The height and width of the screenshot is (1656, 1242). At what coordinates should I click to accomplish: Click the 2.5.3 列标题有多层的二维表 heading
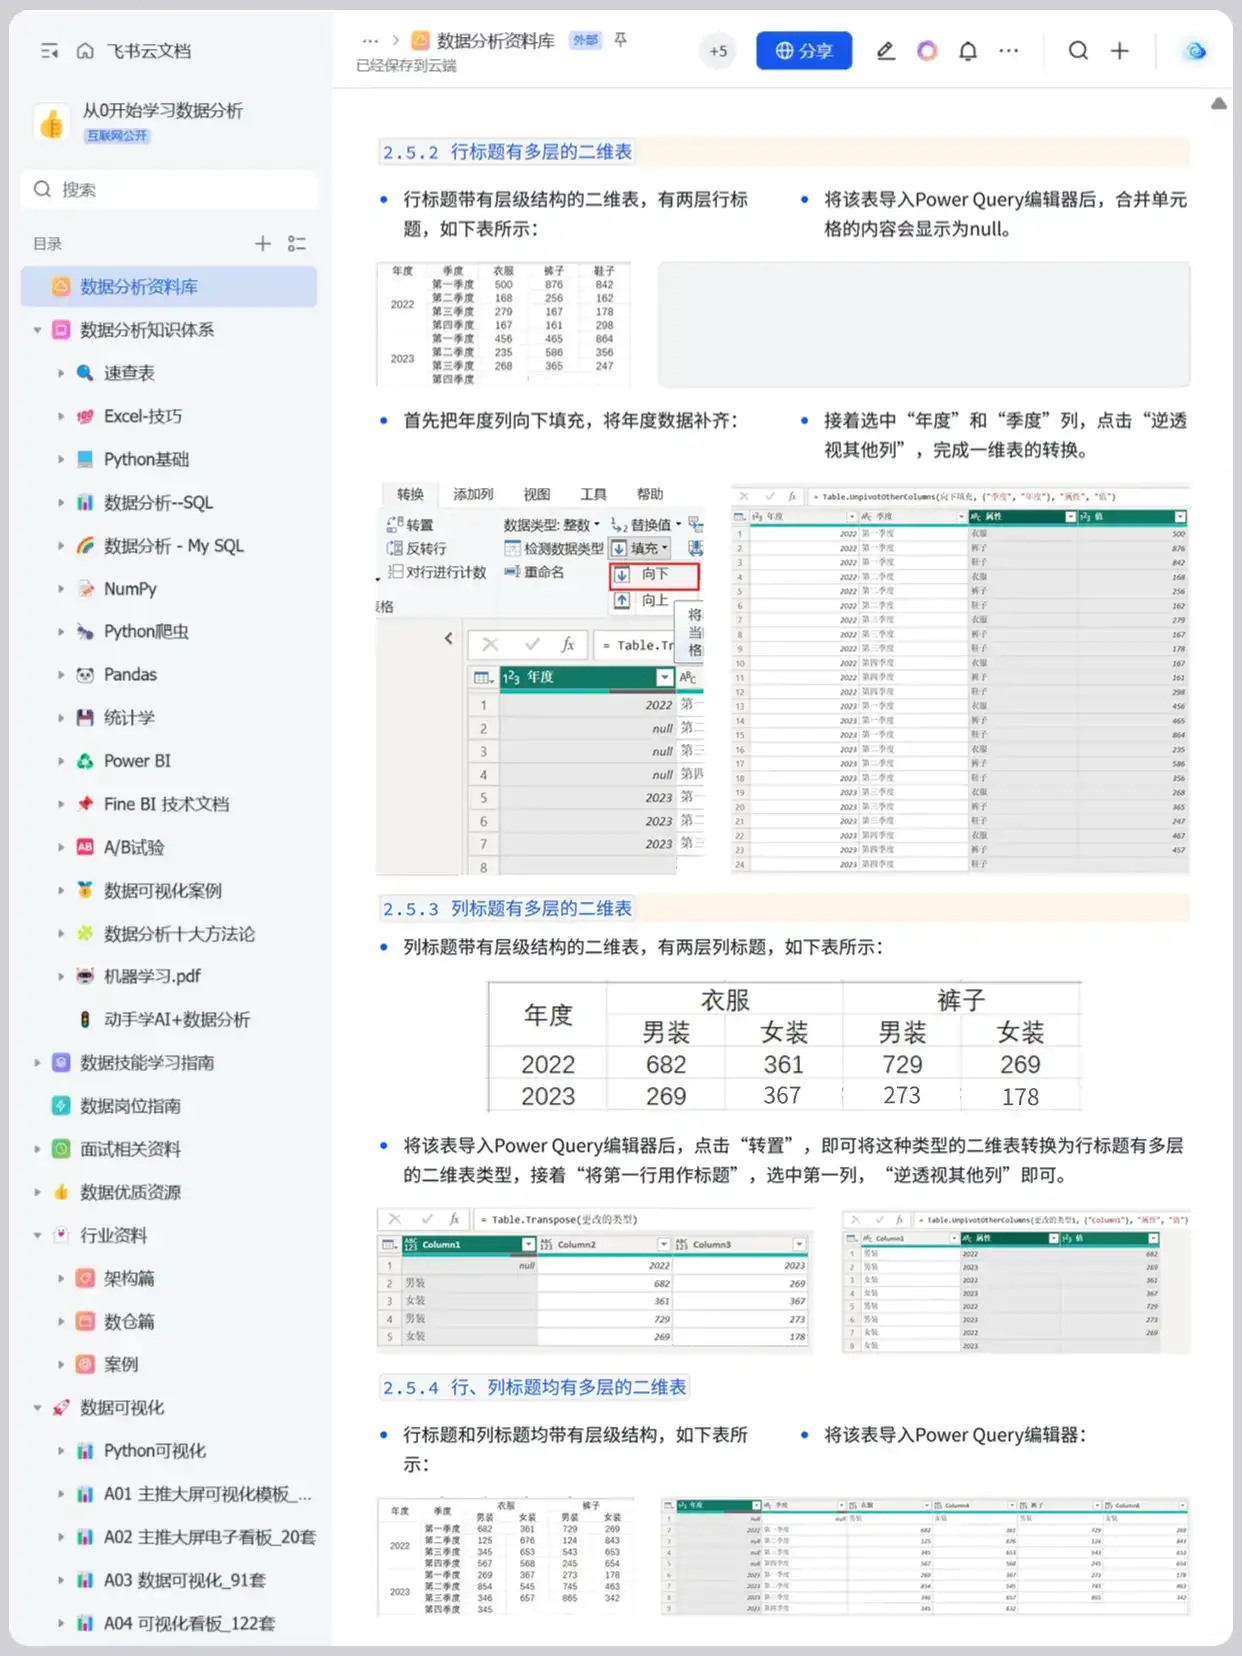(507, 909)
